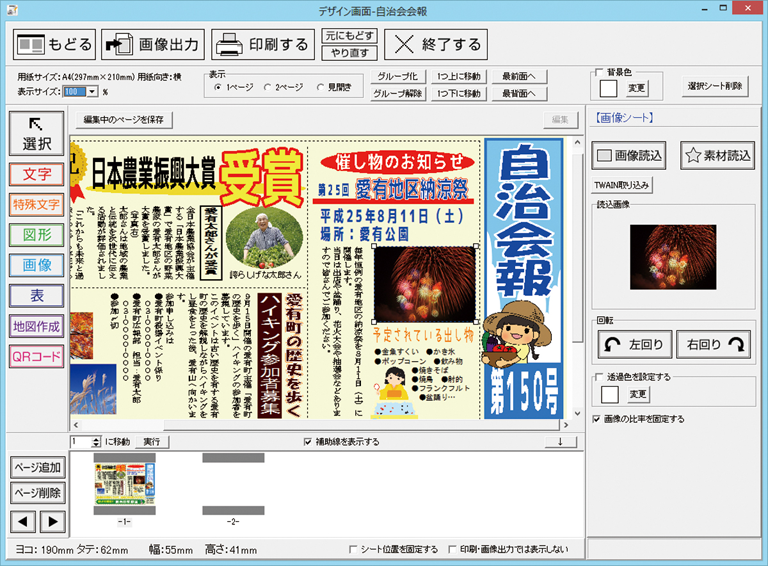Expand the 表示サイズ zoom dropdown

[92, 92]
